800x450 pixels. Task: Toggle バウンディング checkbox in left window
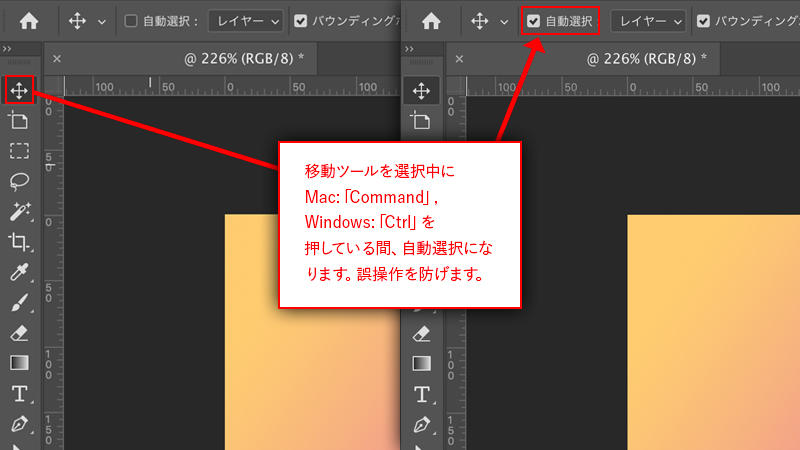pos(301,21)
